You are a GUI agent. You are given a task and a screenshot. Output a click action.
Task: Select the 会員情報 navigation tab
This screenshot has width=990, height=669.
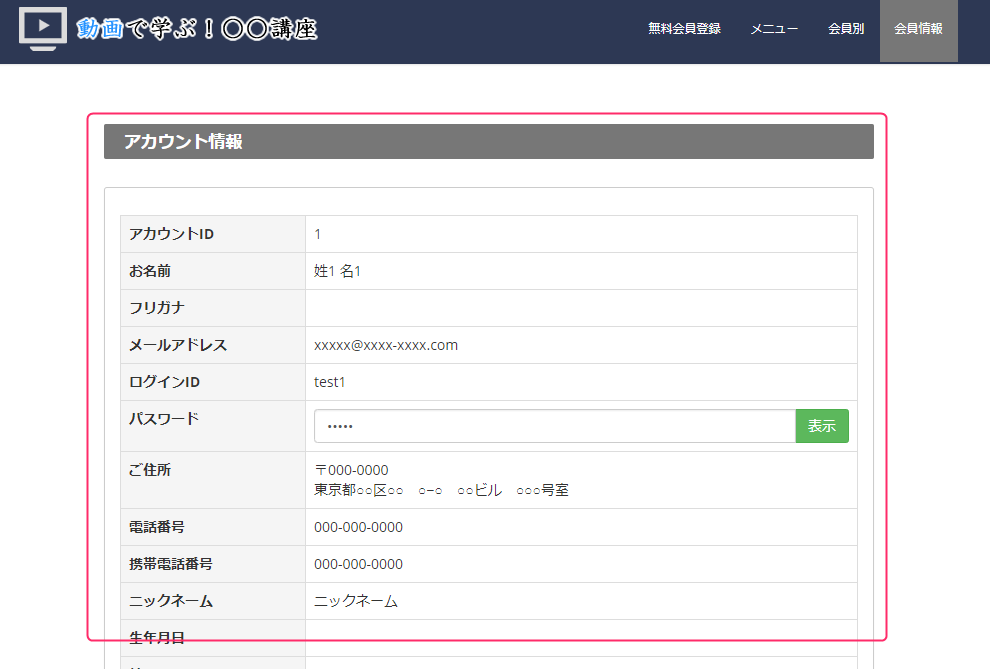(x=918, y=29)
